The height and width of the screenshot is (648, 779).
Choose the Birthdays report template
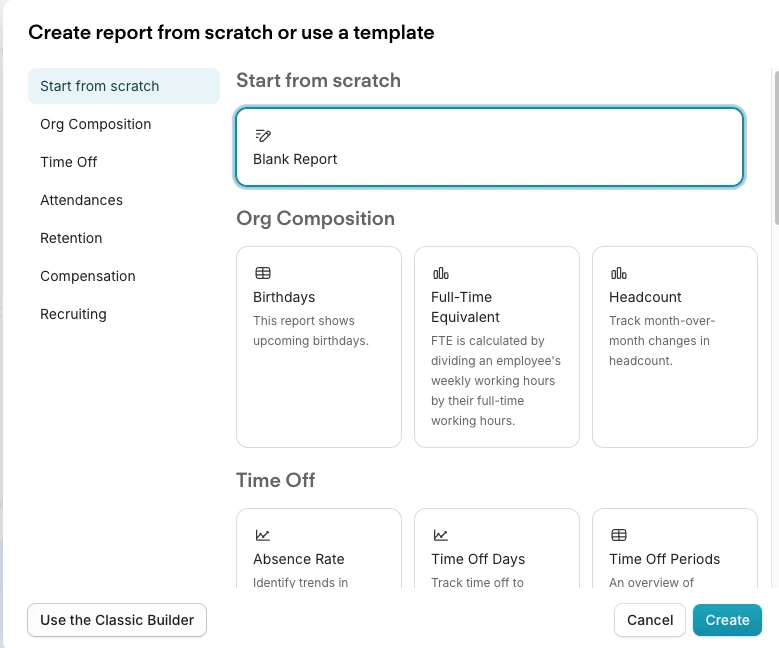(x=319, y=347)
